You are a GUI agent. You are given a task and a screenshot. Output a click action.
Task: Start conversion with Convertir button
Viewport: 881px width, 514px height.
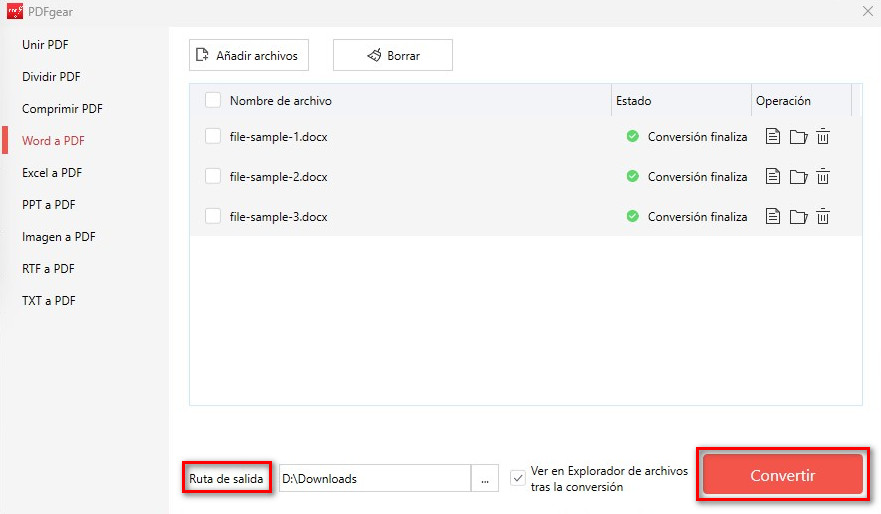783,475
